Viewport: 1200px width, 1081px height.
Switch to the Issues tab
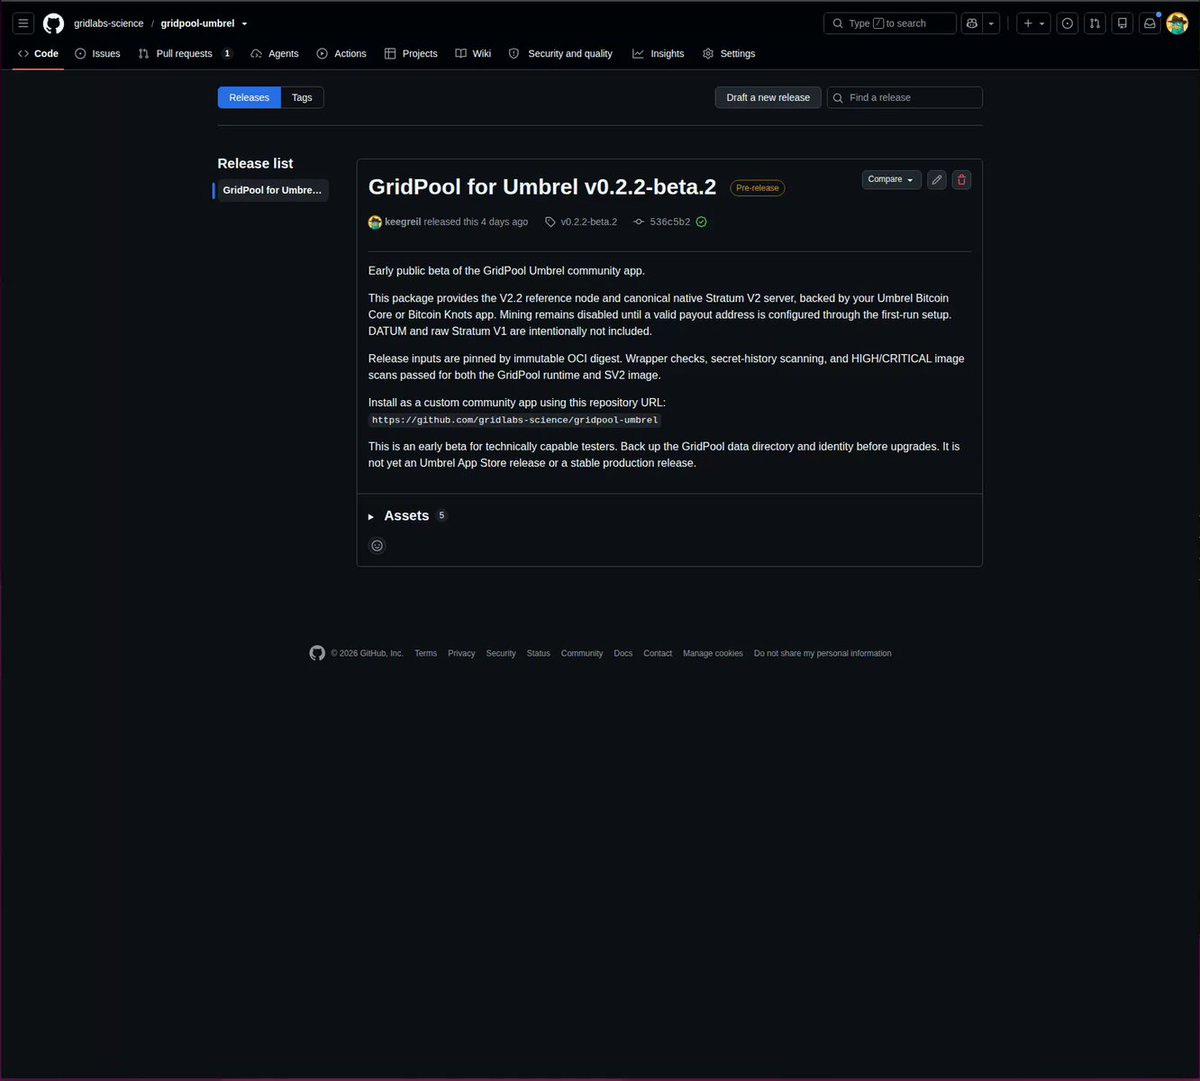[98, 53]
